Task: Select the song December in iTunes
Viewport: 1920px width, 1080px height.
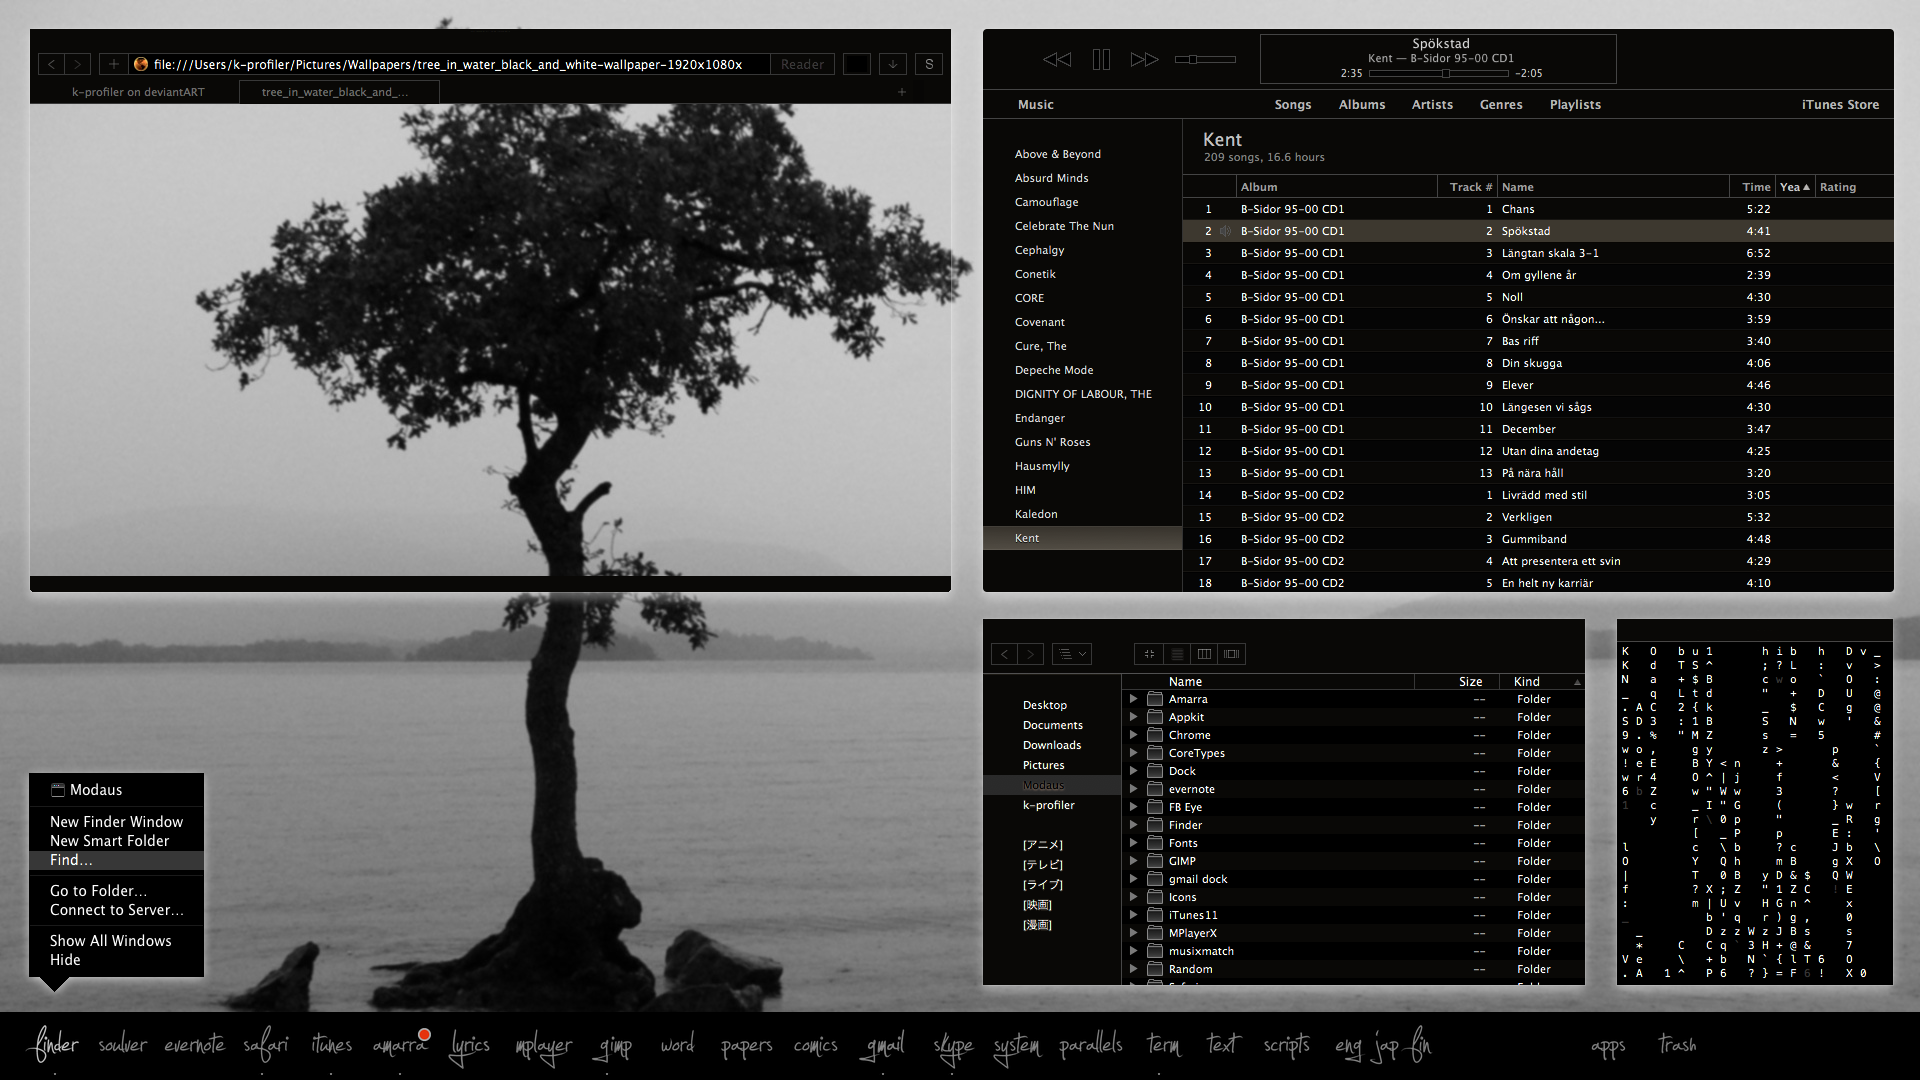Action: (x=1538, y=429)
